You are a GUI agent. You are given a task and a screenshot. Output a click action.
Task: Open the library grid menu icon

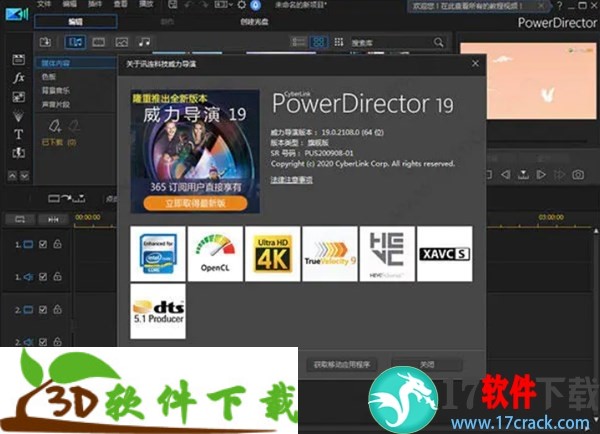tap(339, 42)
